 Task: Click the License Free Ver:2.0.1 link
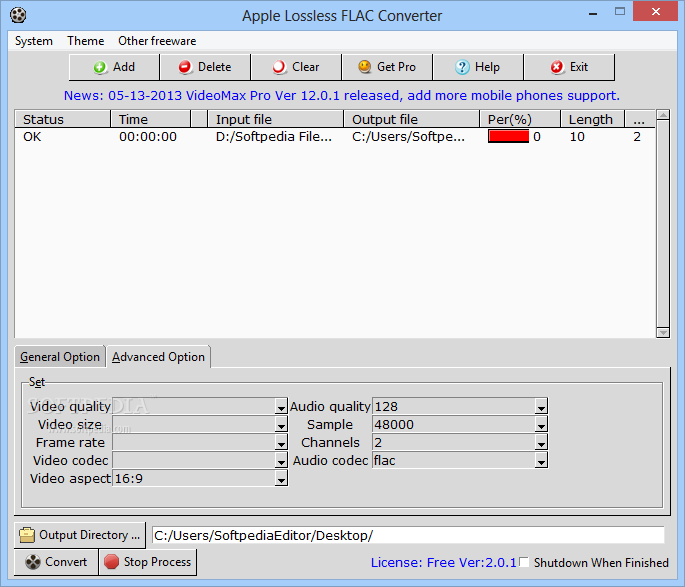tap(443, 563)
